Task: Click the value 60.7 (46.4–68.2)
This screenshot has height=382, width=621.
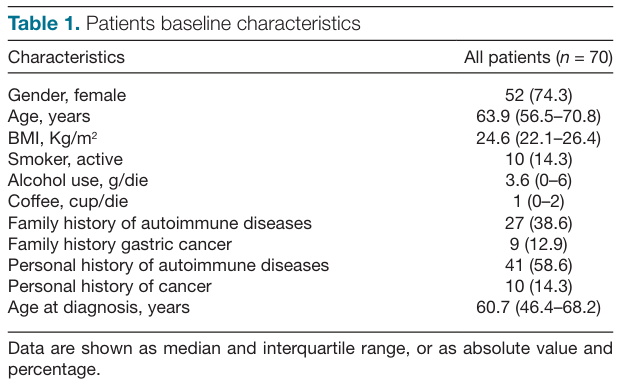Action: click(x=538, y=308)
